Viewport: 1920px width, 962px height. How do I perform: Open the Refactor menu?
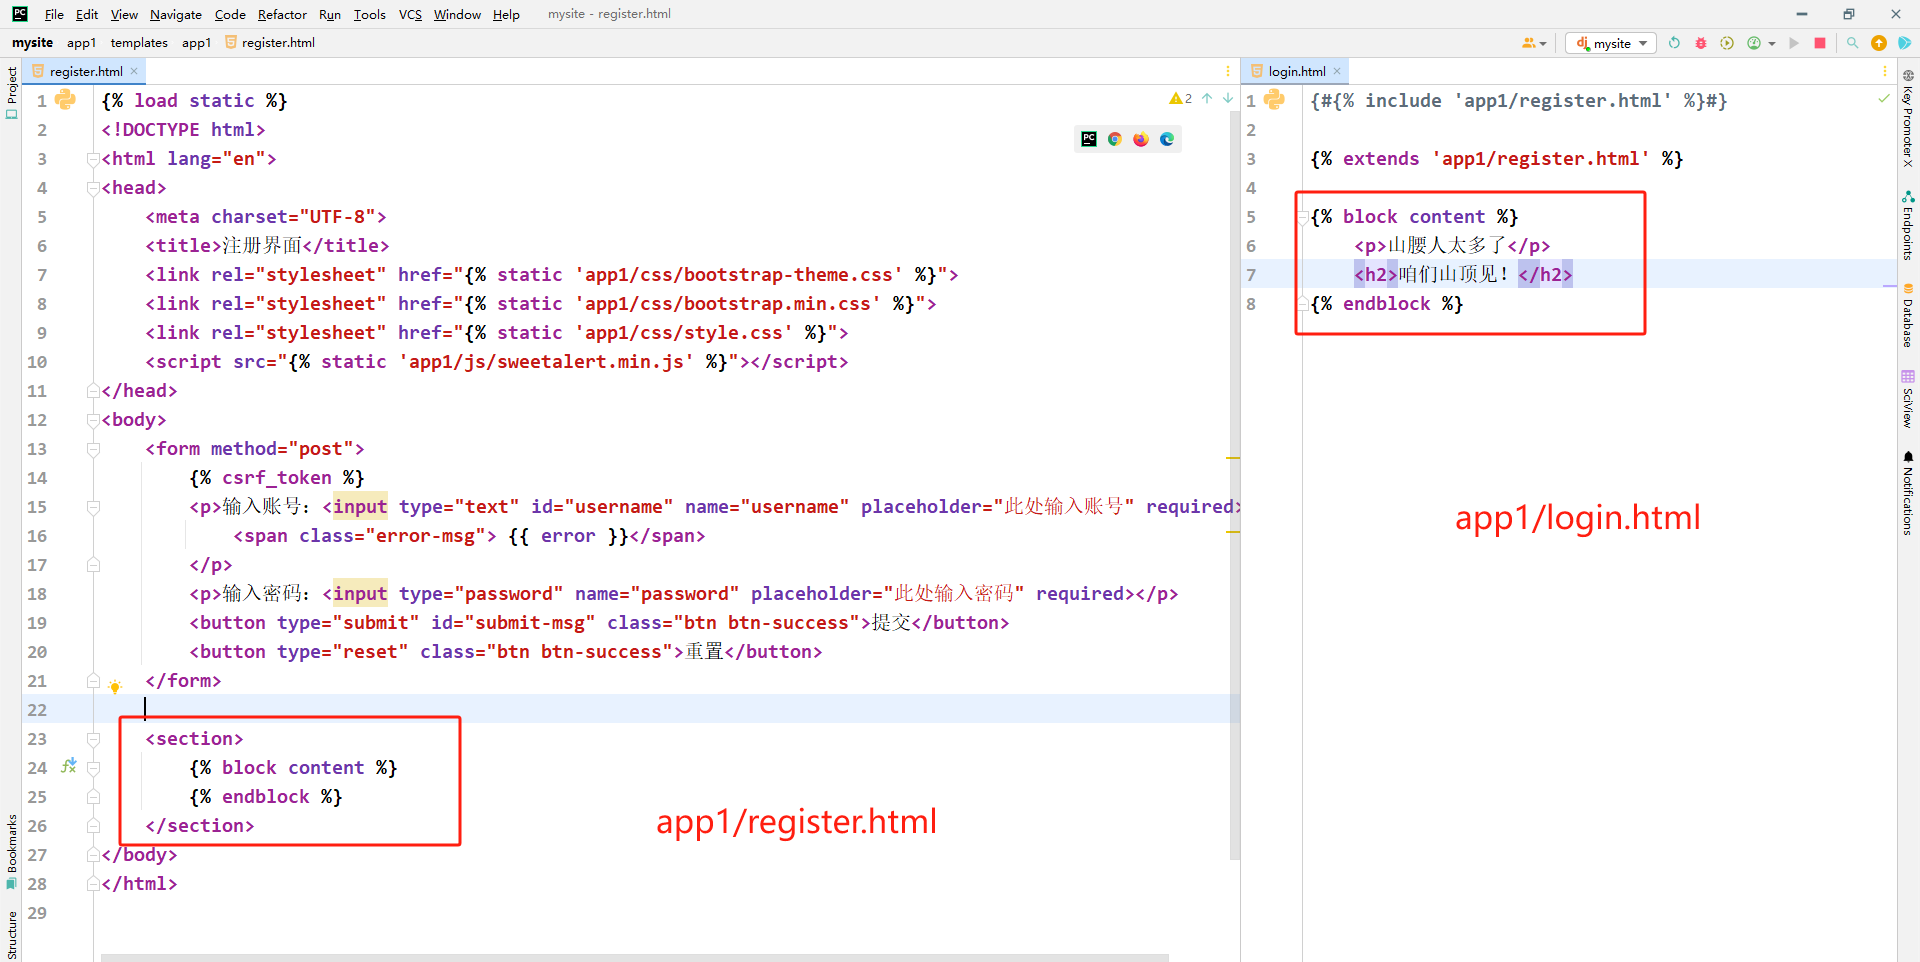click(282, 14)
